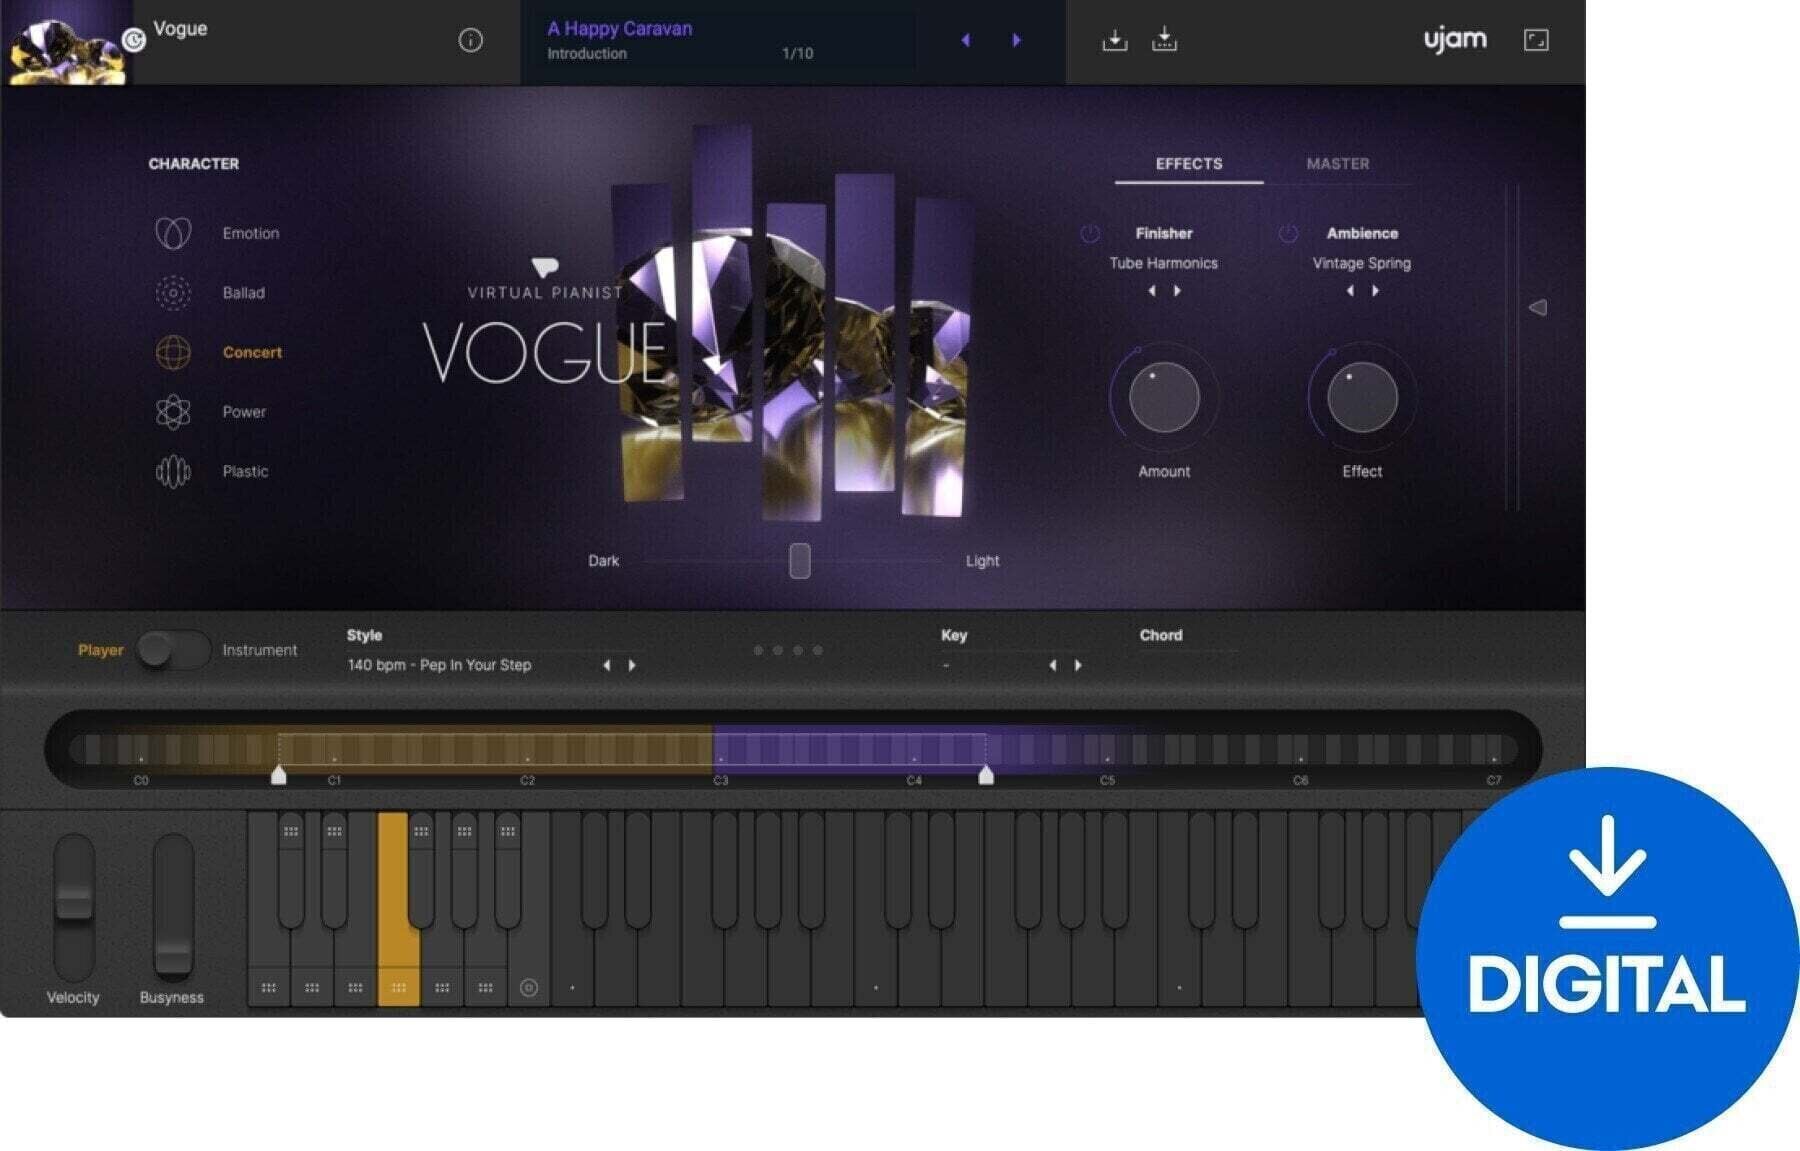
Task: Click the left keyboard range marker
Action: (x=279, y=775)
